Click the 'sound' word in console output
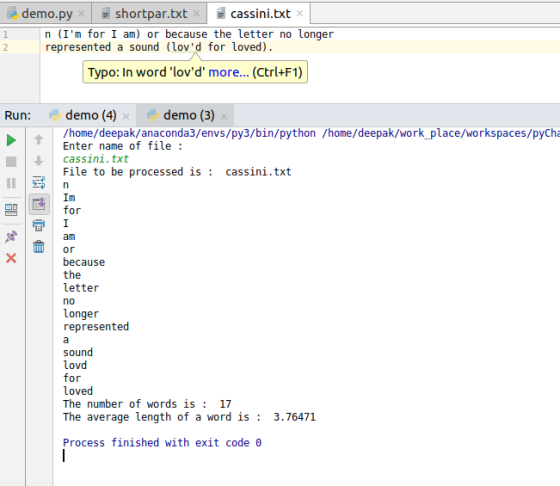The height and width of the screenshot is (486, 560). (78, 352)
